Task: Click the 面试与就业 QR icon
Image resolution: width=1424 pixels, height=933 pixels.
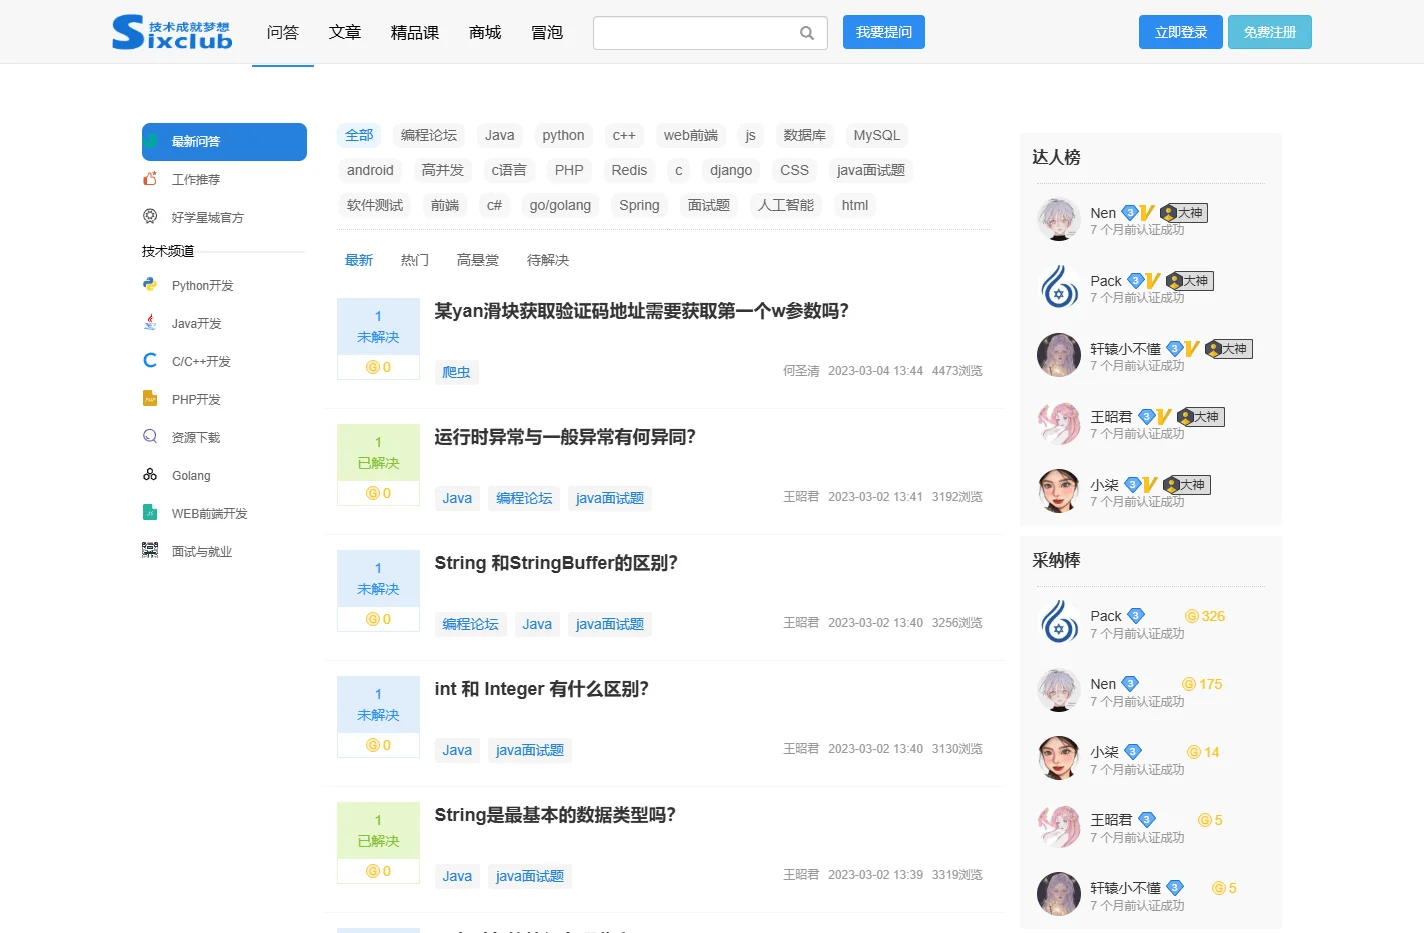Action: click(x=150, y=551)
